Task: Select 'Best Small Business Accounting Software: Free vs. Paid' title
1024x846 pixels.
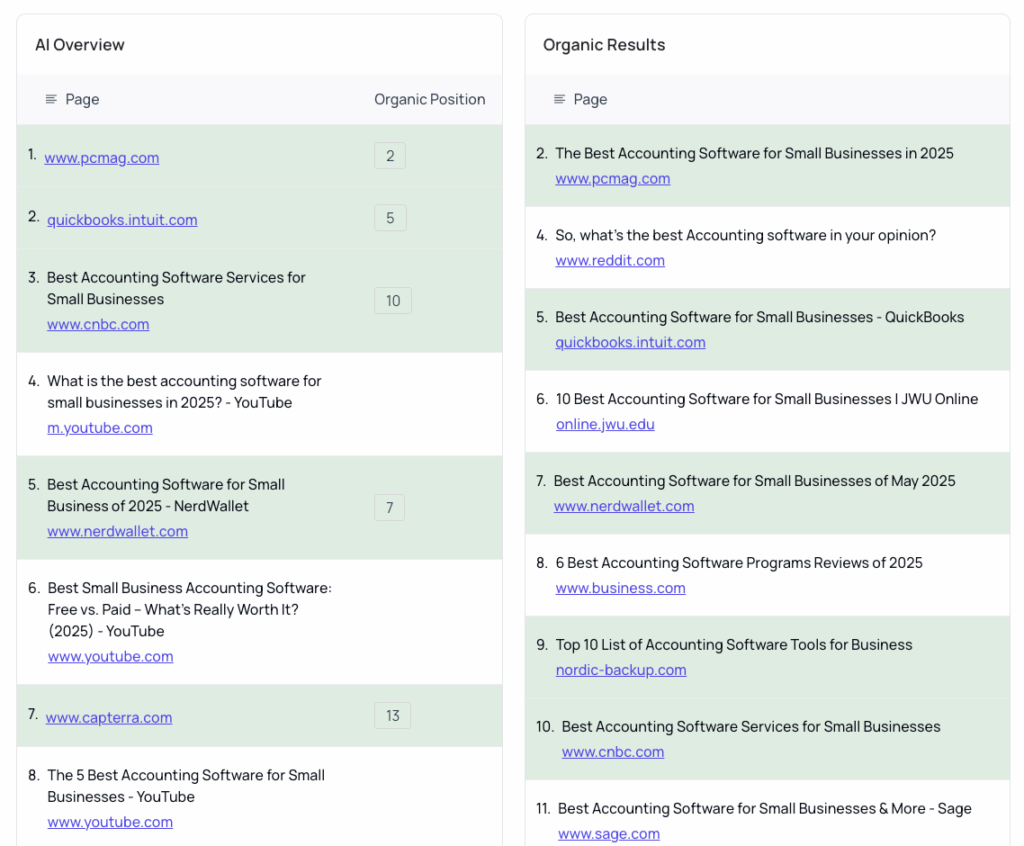Action: click(x=189, y=610)
